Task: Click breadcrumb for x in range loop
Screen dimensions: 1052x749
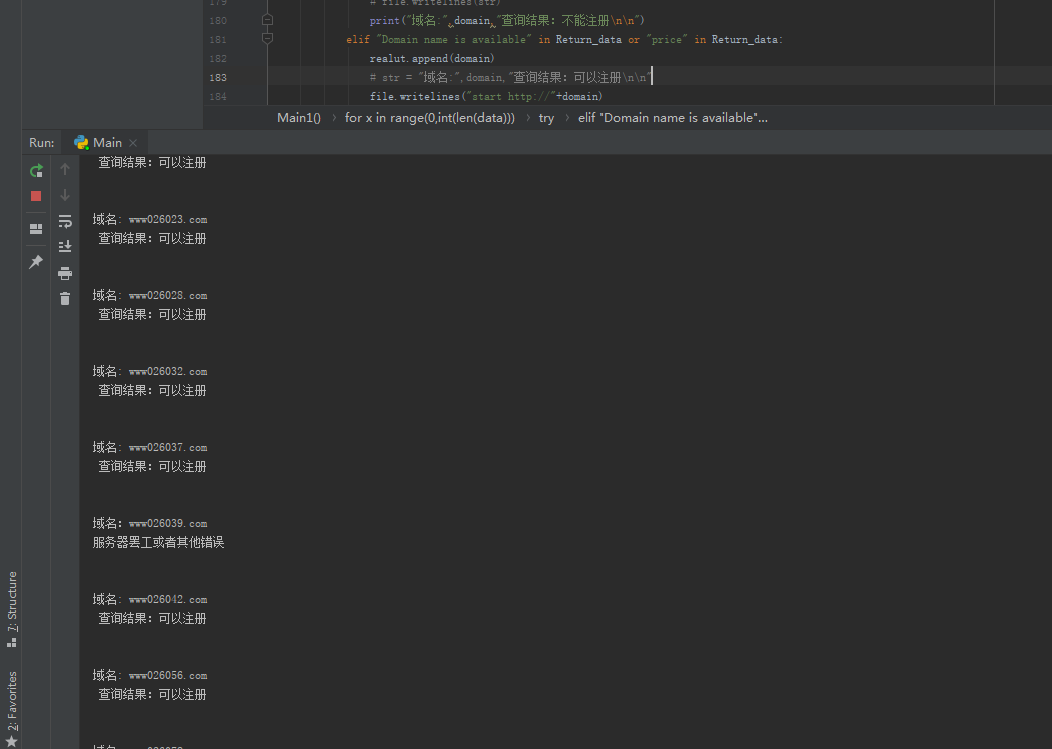Action: click(429, 118)
